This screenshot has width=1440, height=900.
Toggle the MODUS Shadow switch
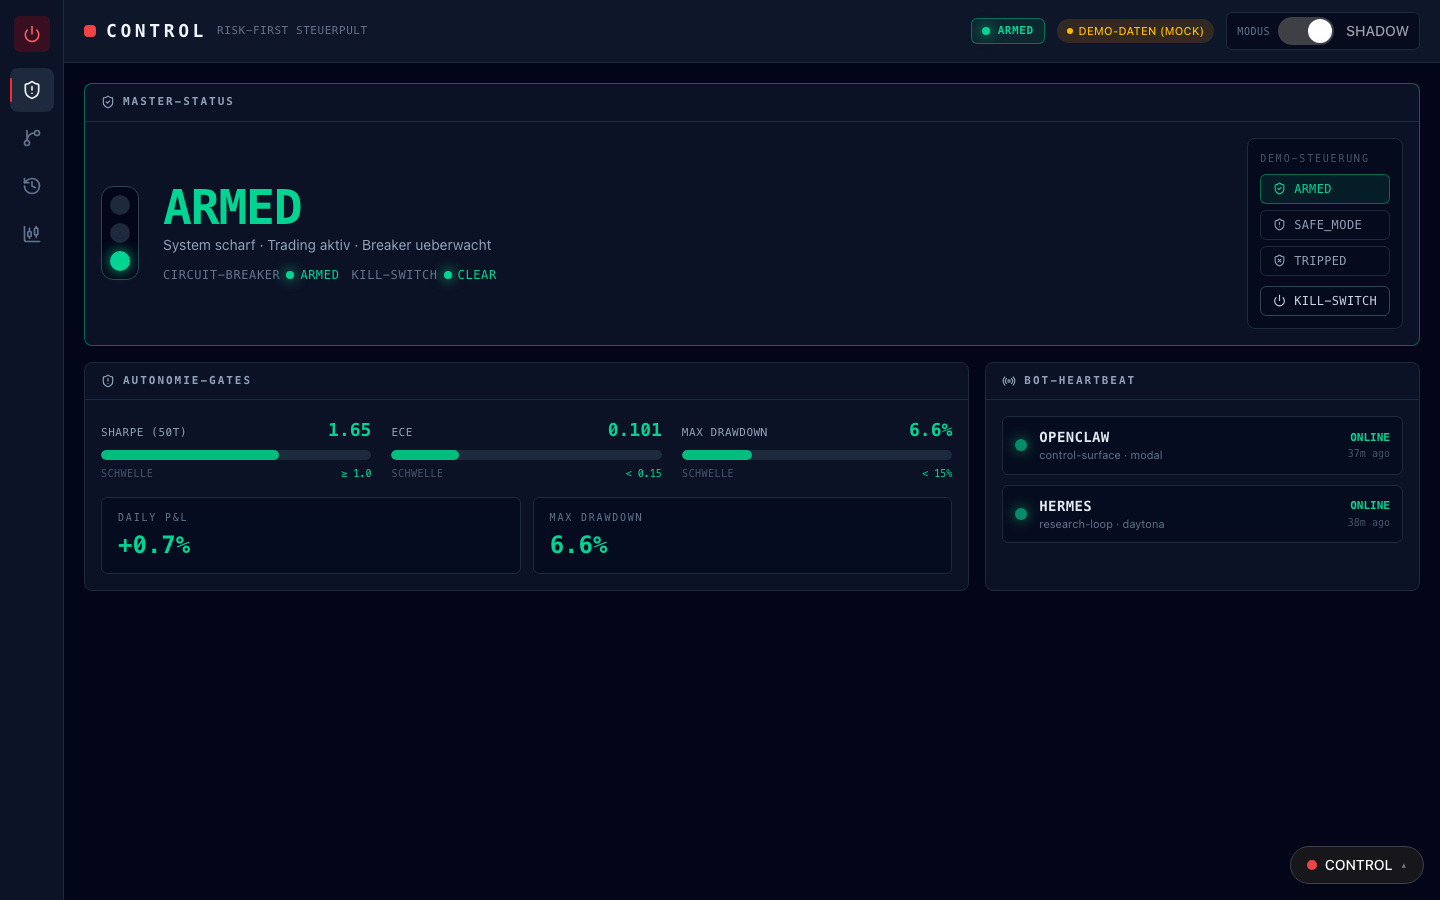1305,31
